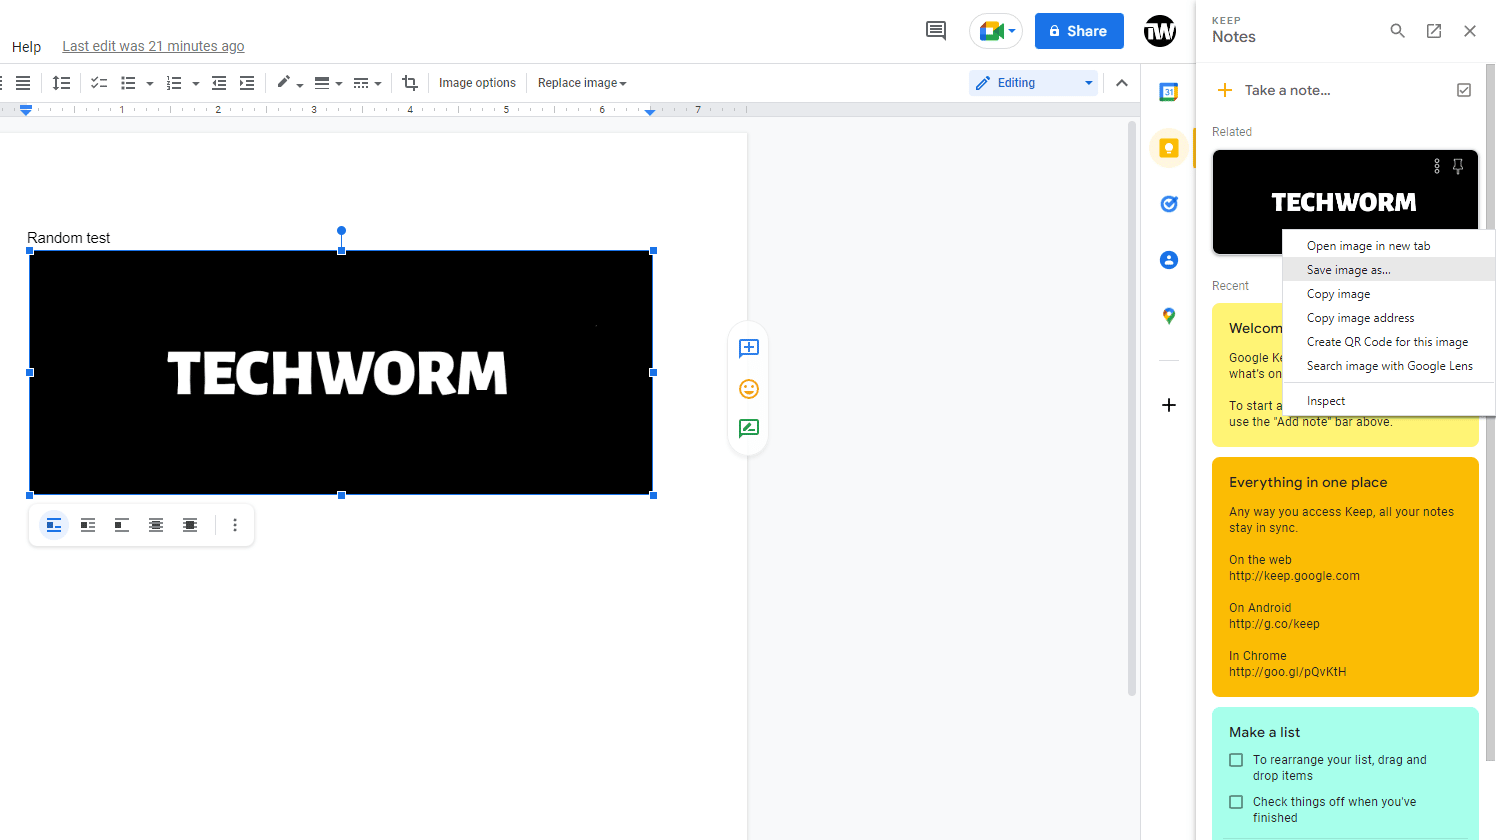This screenshot has width=1496, height=840.
Task: Click the right indent marker on the ruler
Action: (x=650, y=111)
